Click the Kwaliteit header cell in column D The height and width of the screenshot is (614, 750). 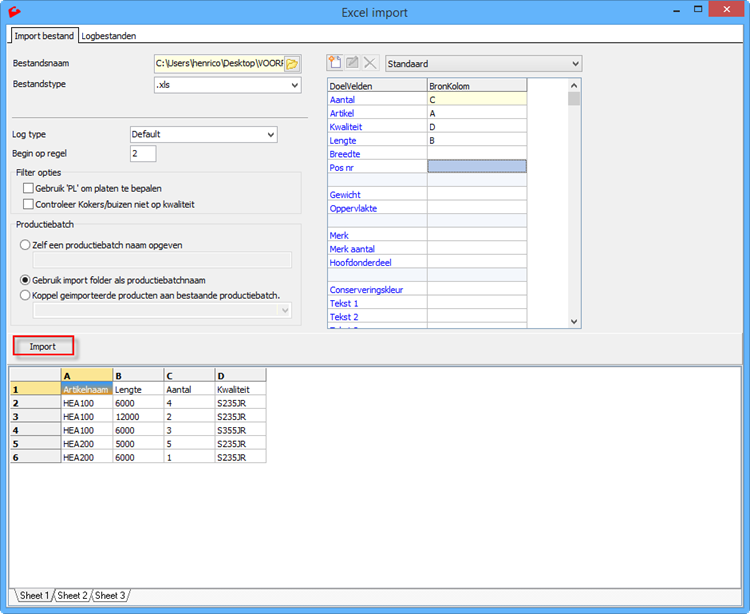click(x=241, y=389)
